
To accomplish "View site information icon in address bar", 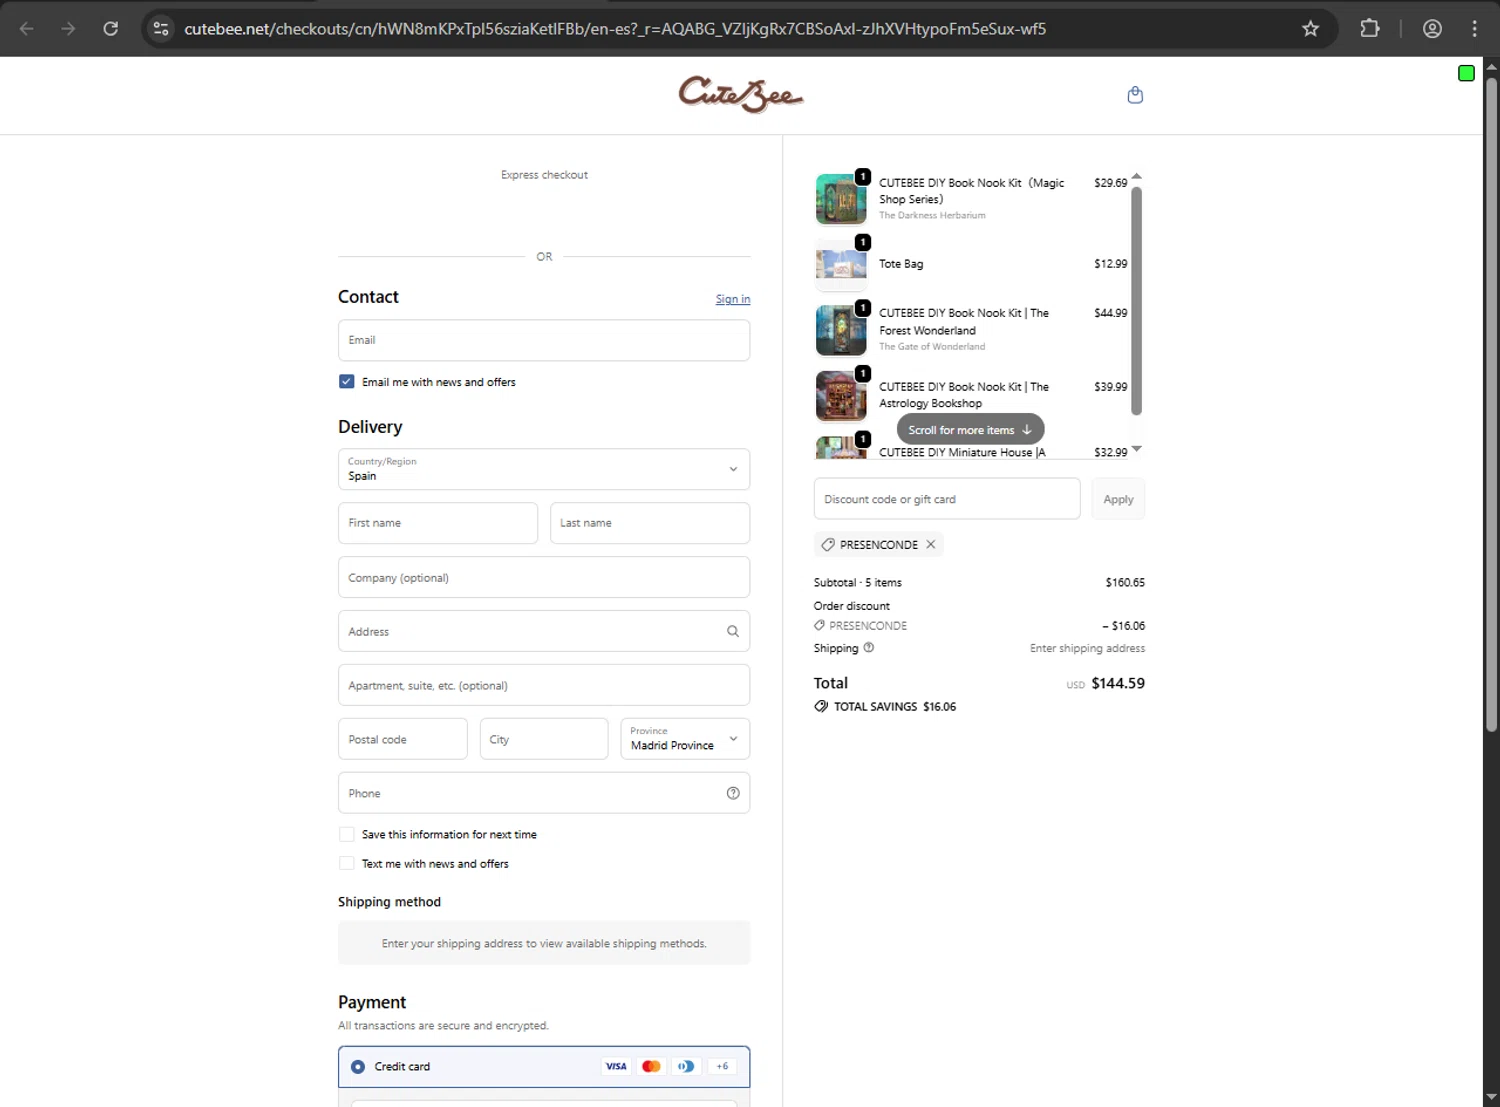I will coord(161,29).
